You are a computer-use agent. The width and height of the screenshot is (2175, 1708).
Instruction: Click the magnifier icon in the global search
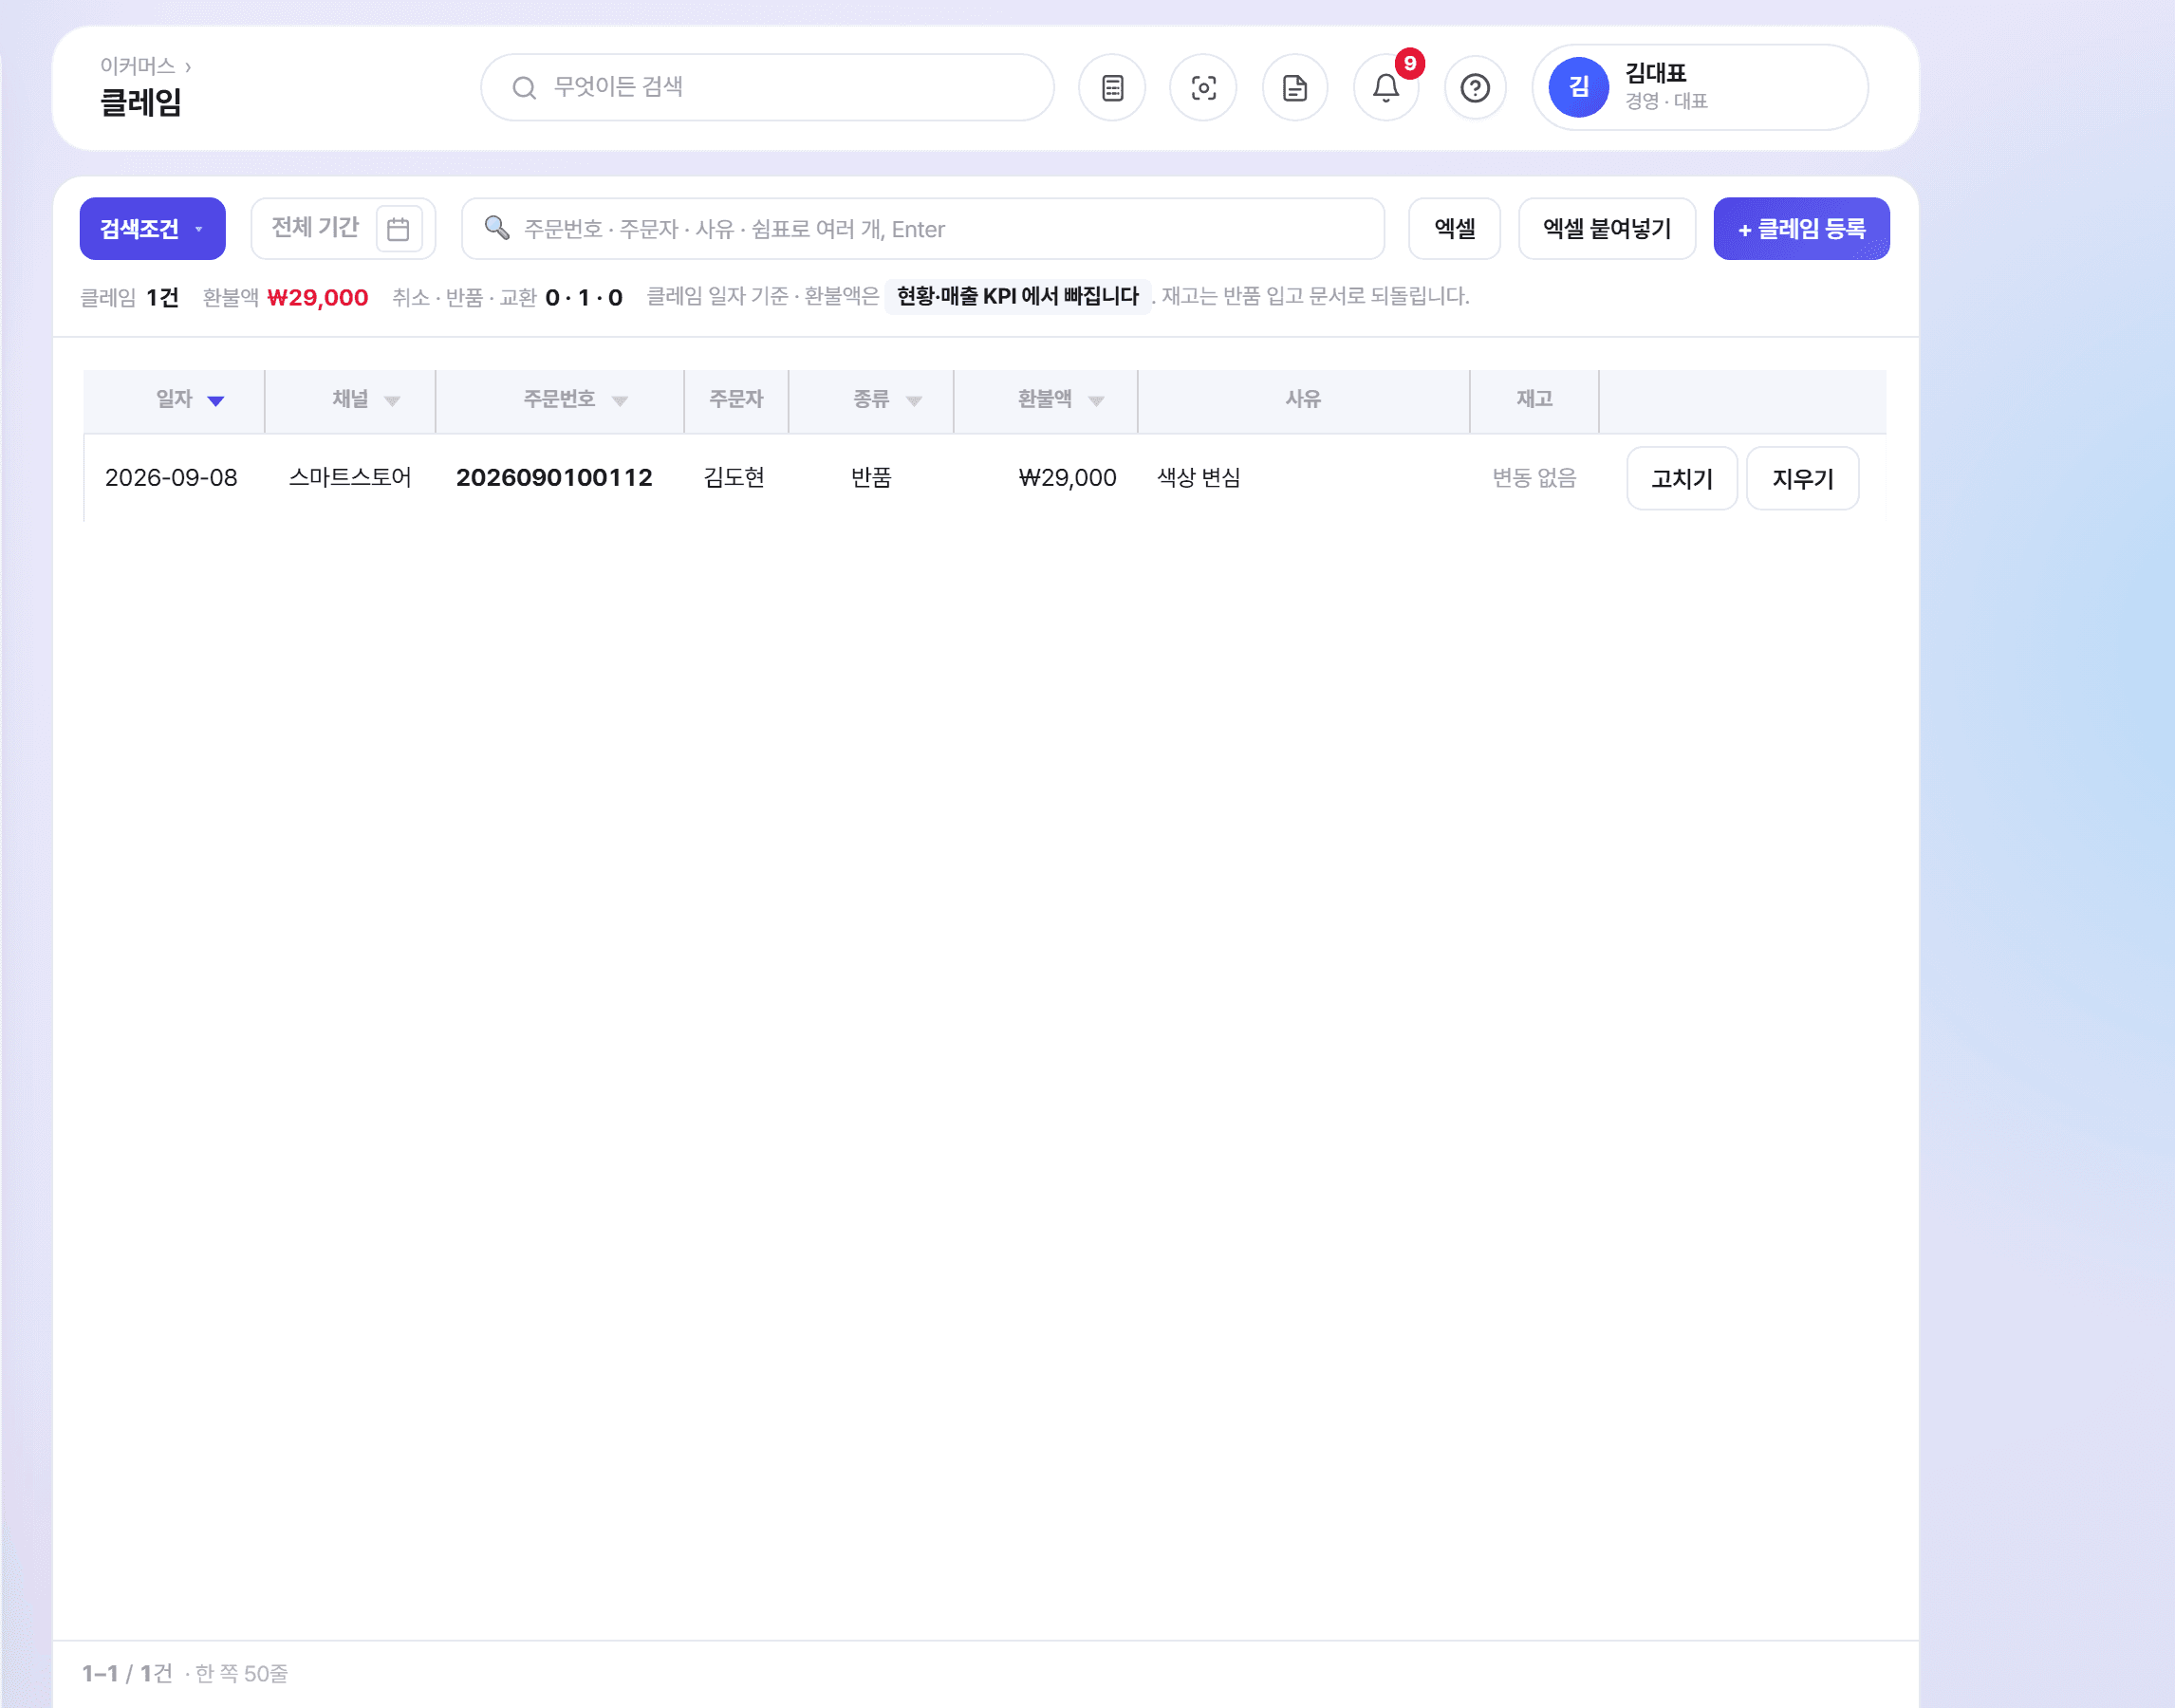coord(524,88)
